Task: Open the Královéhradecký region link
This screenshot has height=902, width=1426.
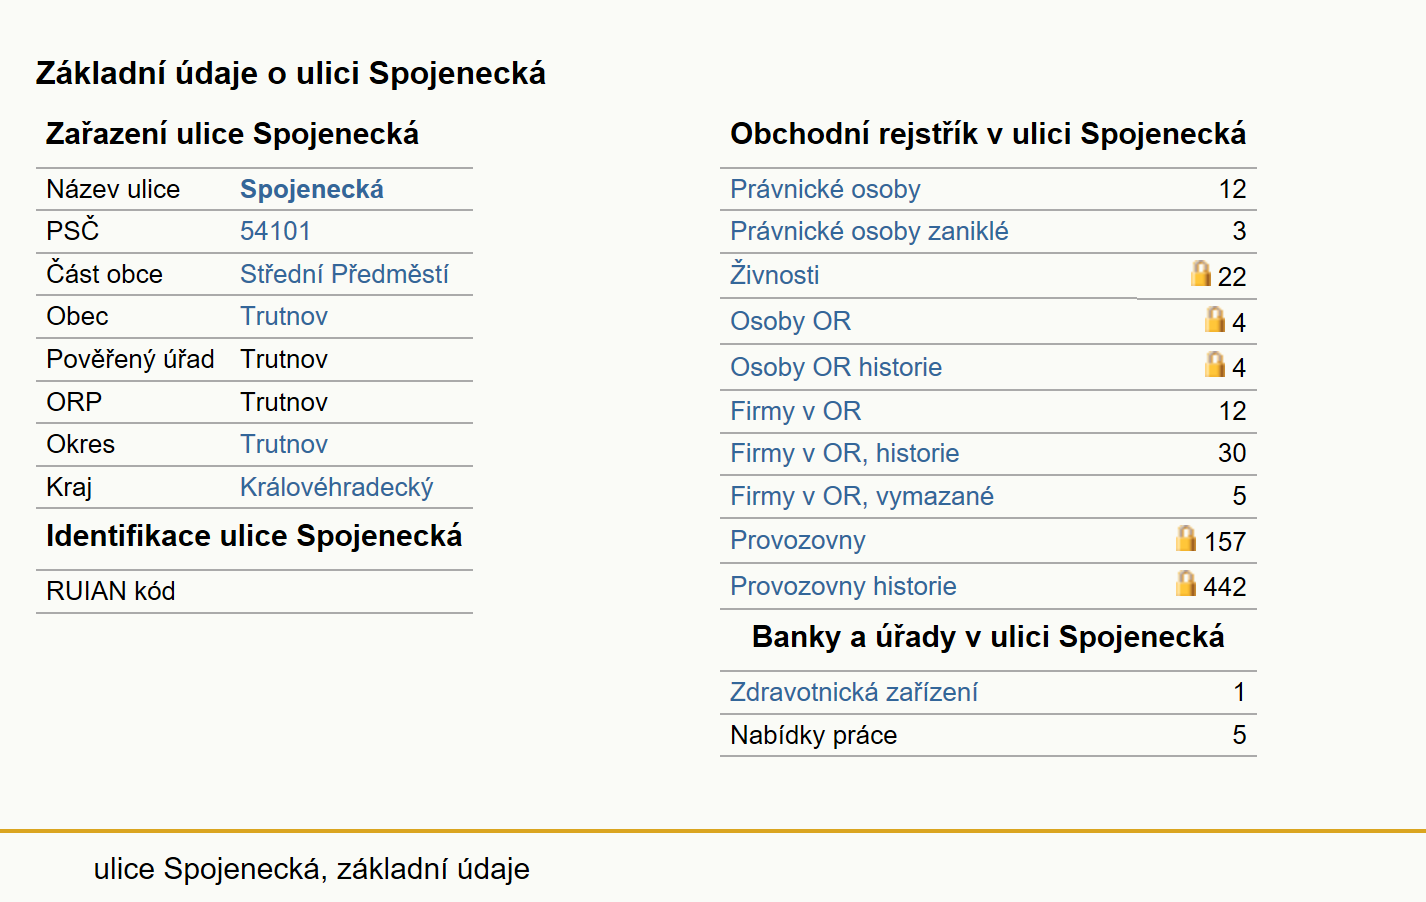Action: (337, 487)
